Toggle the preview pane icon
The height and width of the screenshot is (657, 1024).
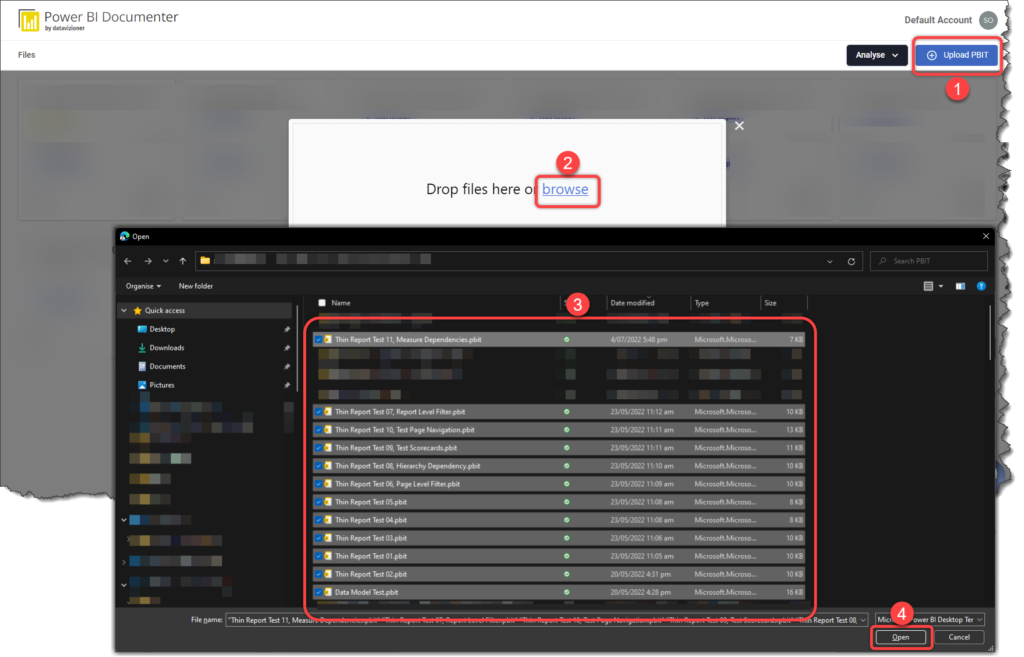coord(960,286)
